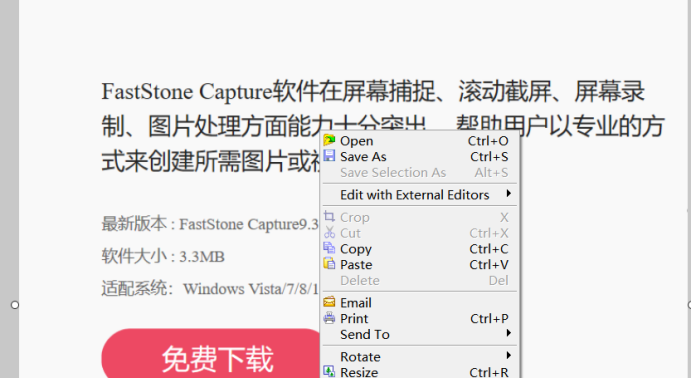The height and width of the screenshot is (378, 692).
Task: Choose Copy from the context menu
Action: [x=420, y=249]
